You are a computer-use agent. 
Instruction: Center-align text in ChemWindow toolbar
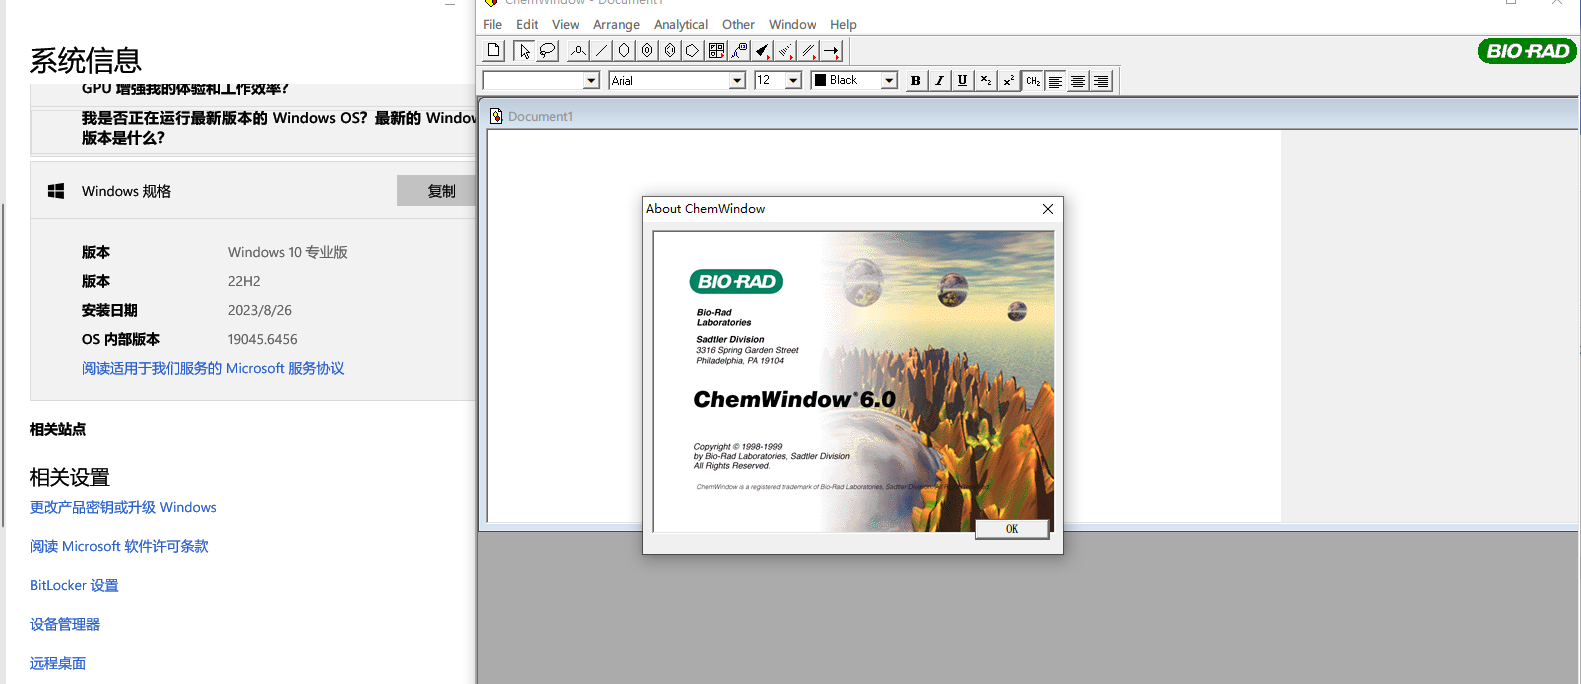point(1078,81)
